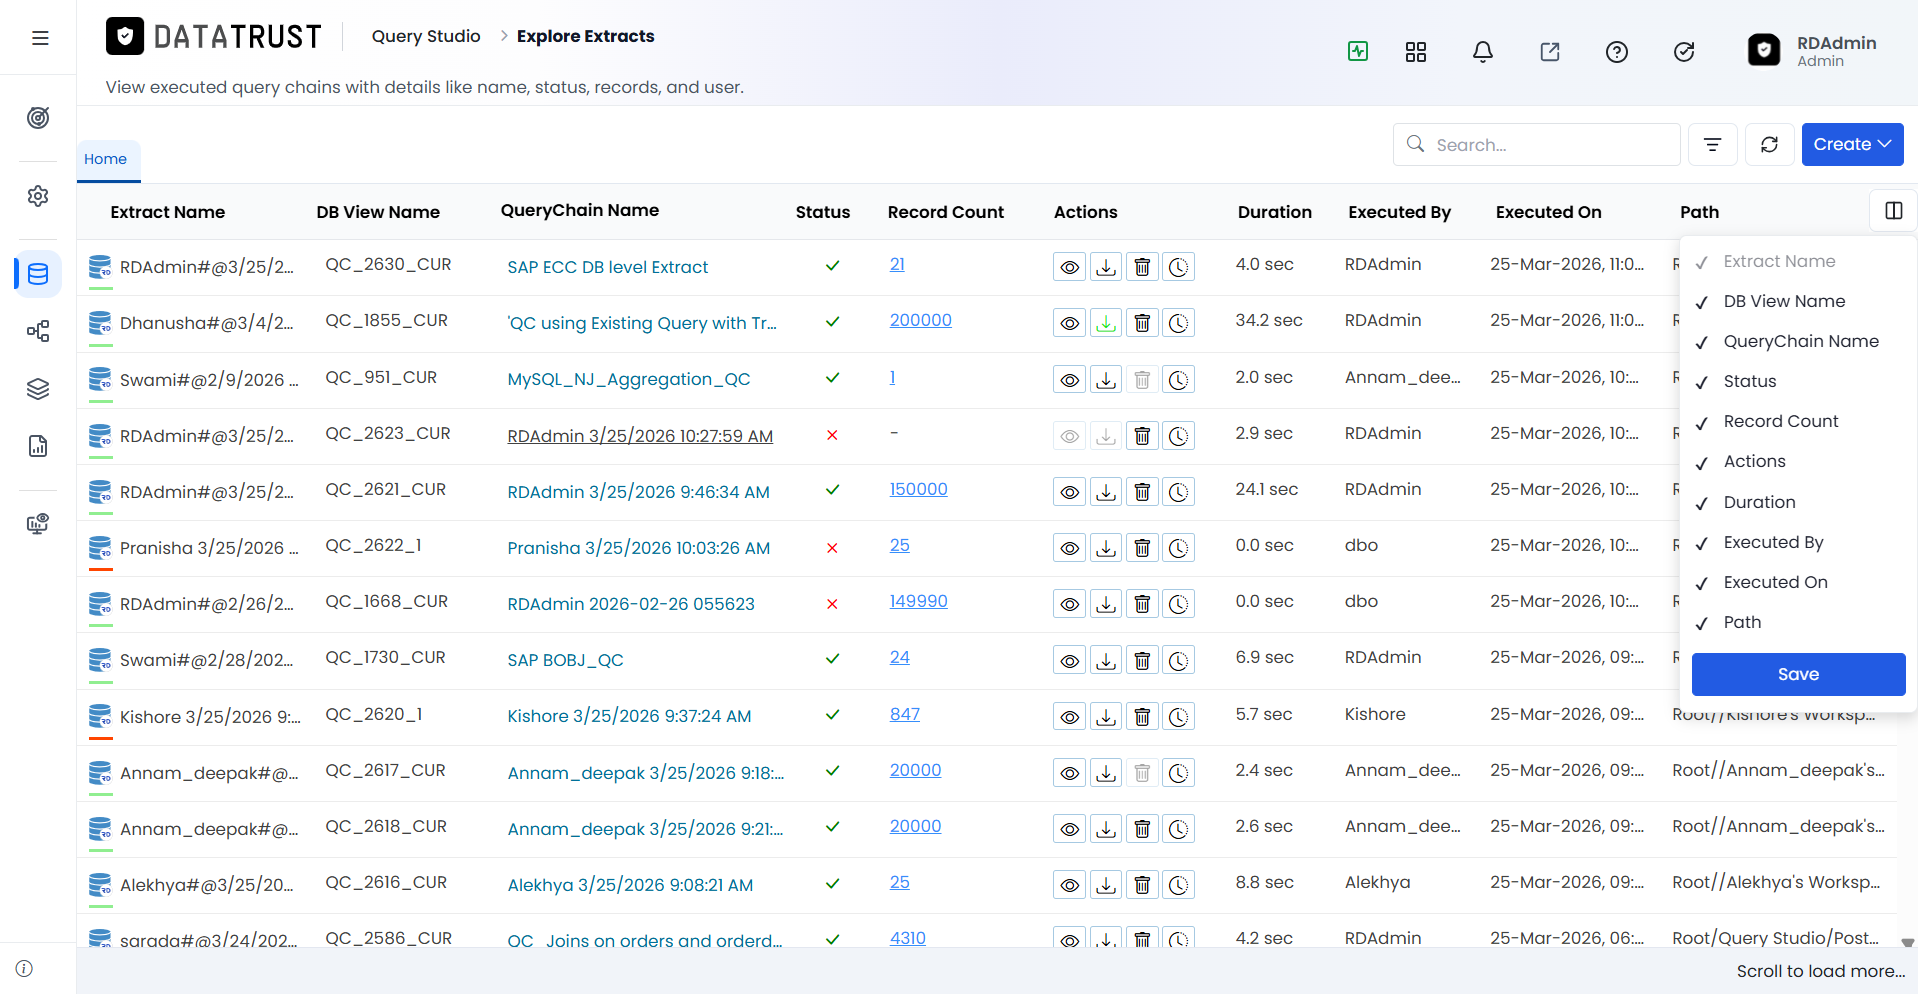Open the monitor settings sidebar icon
This screenshot has height=994, width=1918.
[38, 524]
